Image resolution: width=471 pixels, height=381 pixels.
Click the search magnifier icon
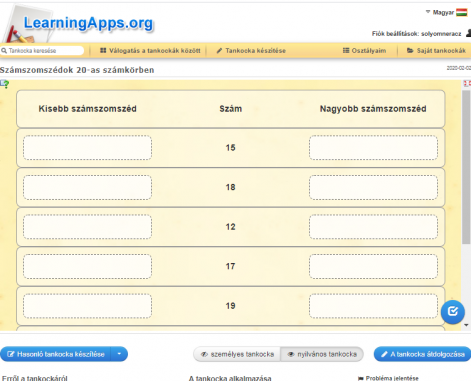[4, 51]
